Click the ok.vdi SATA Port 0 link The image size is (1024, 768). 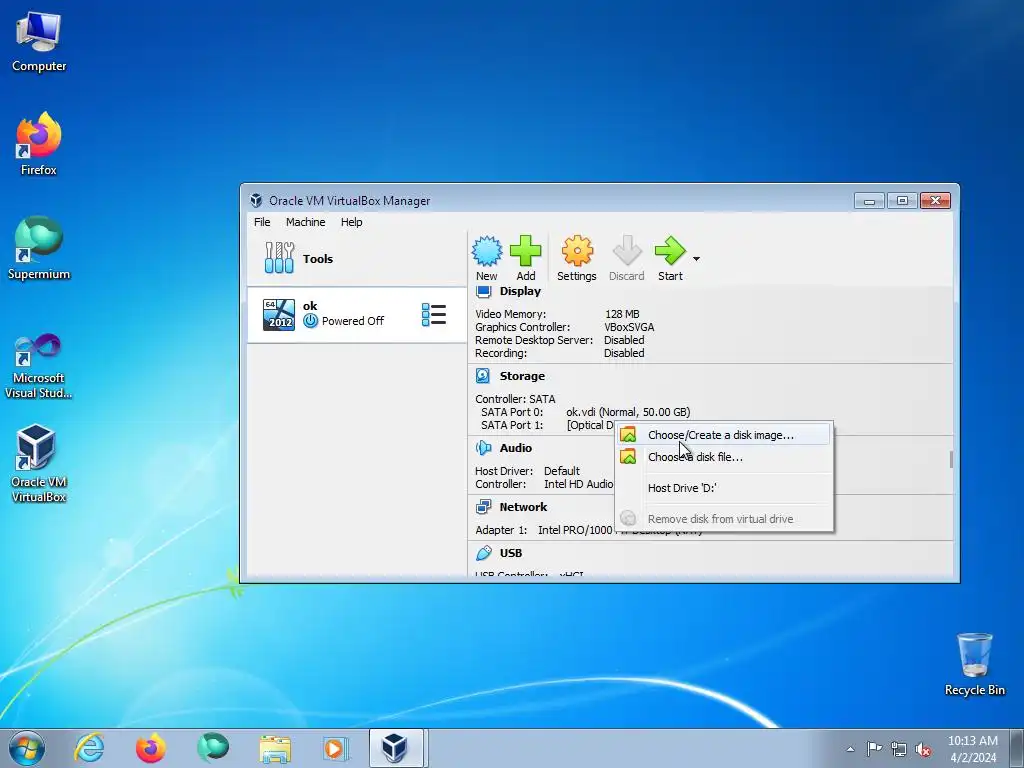point(628,412)
